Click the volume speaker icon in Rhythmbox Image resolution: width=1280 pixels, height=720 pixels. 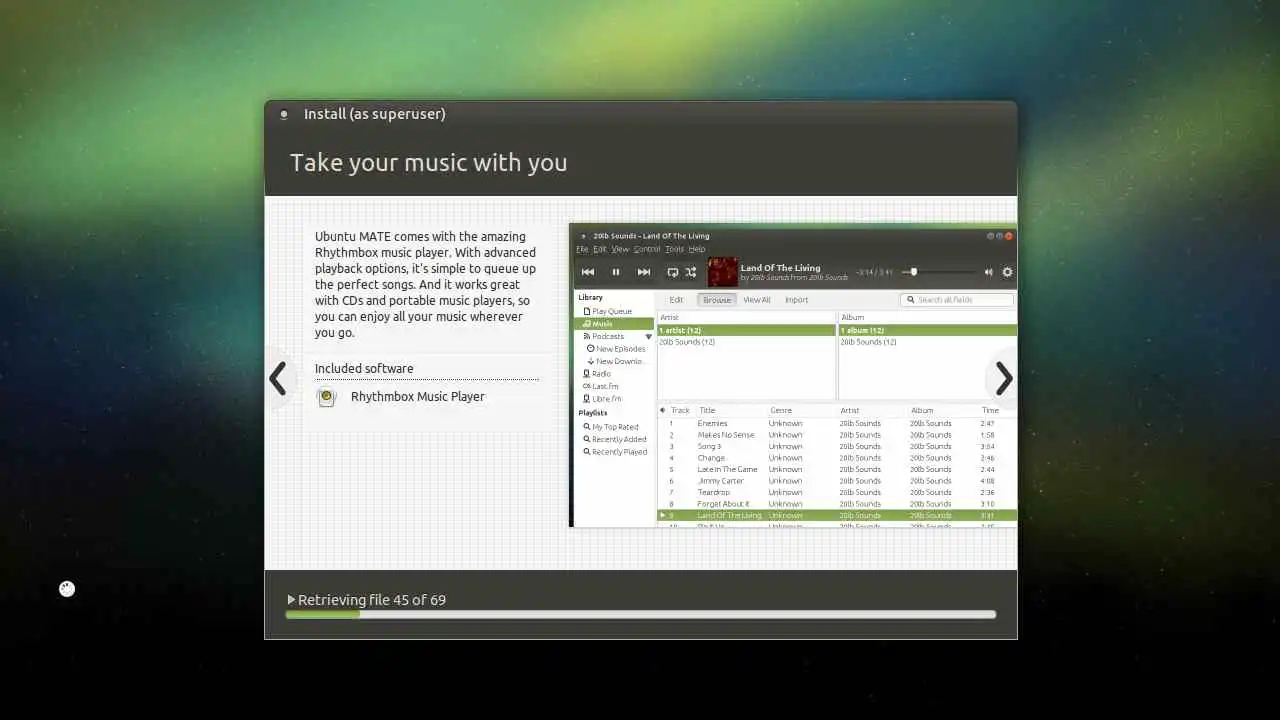click(988, 272)
